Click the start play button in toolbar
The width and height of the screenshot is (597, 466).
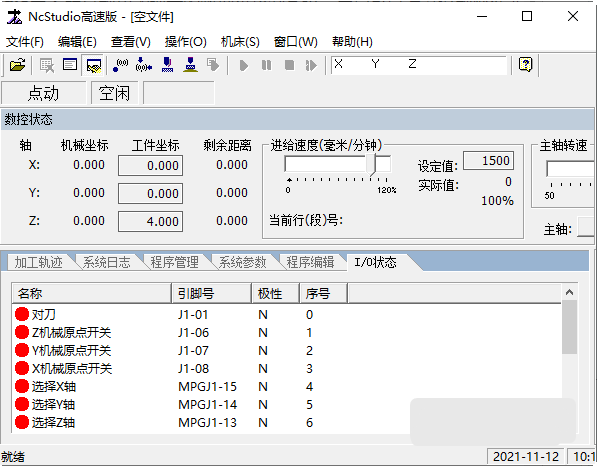point(244,65)
